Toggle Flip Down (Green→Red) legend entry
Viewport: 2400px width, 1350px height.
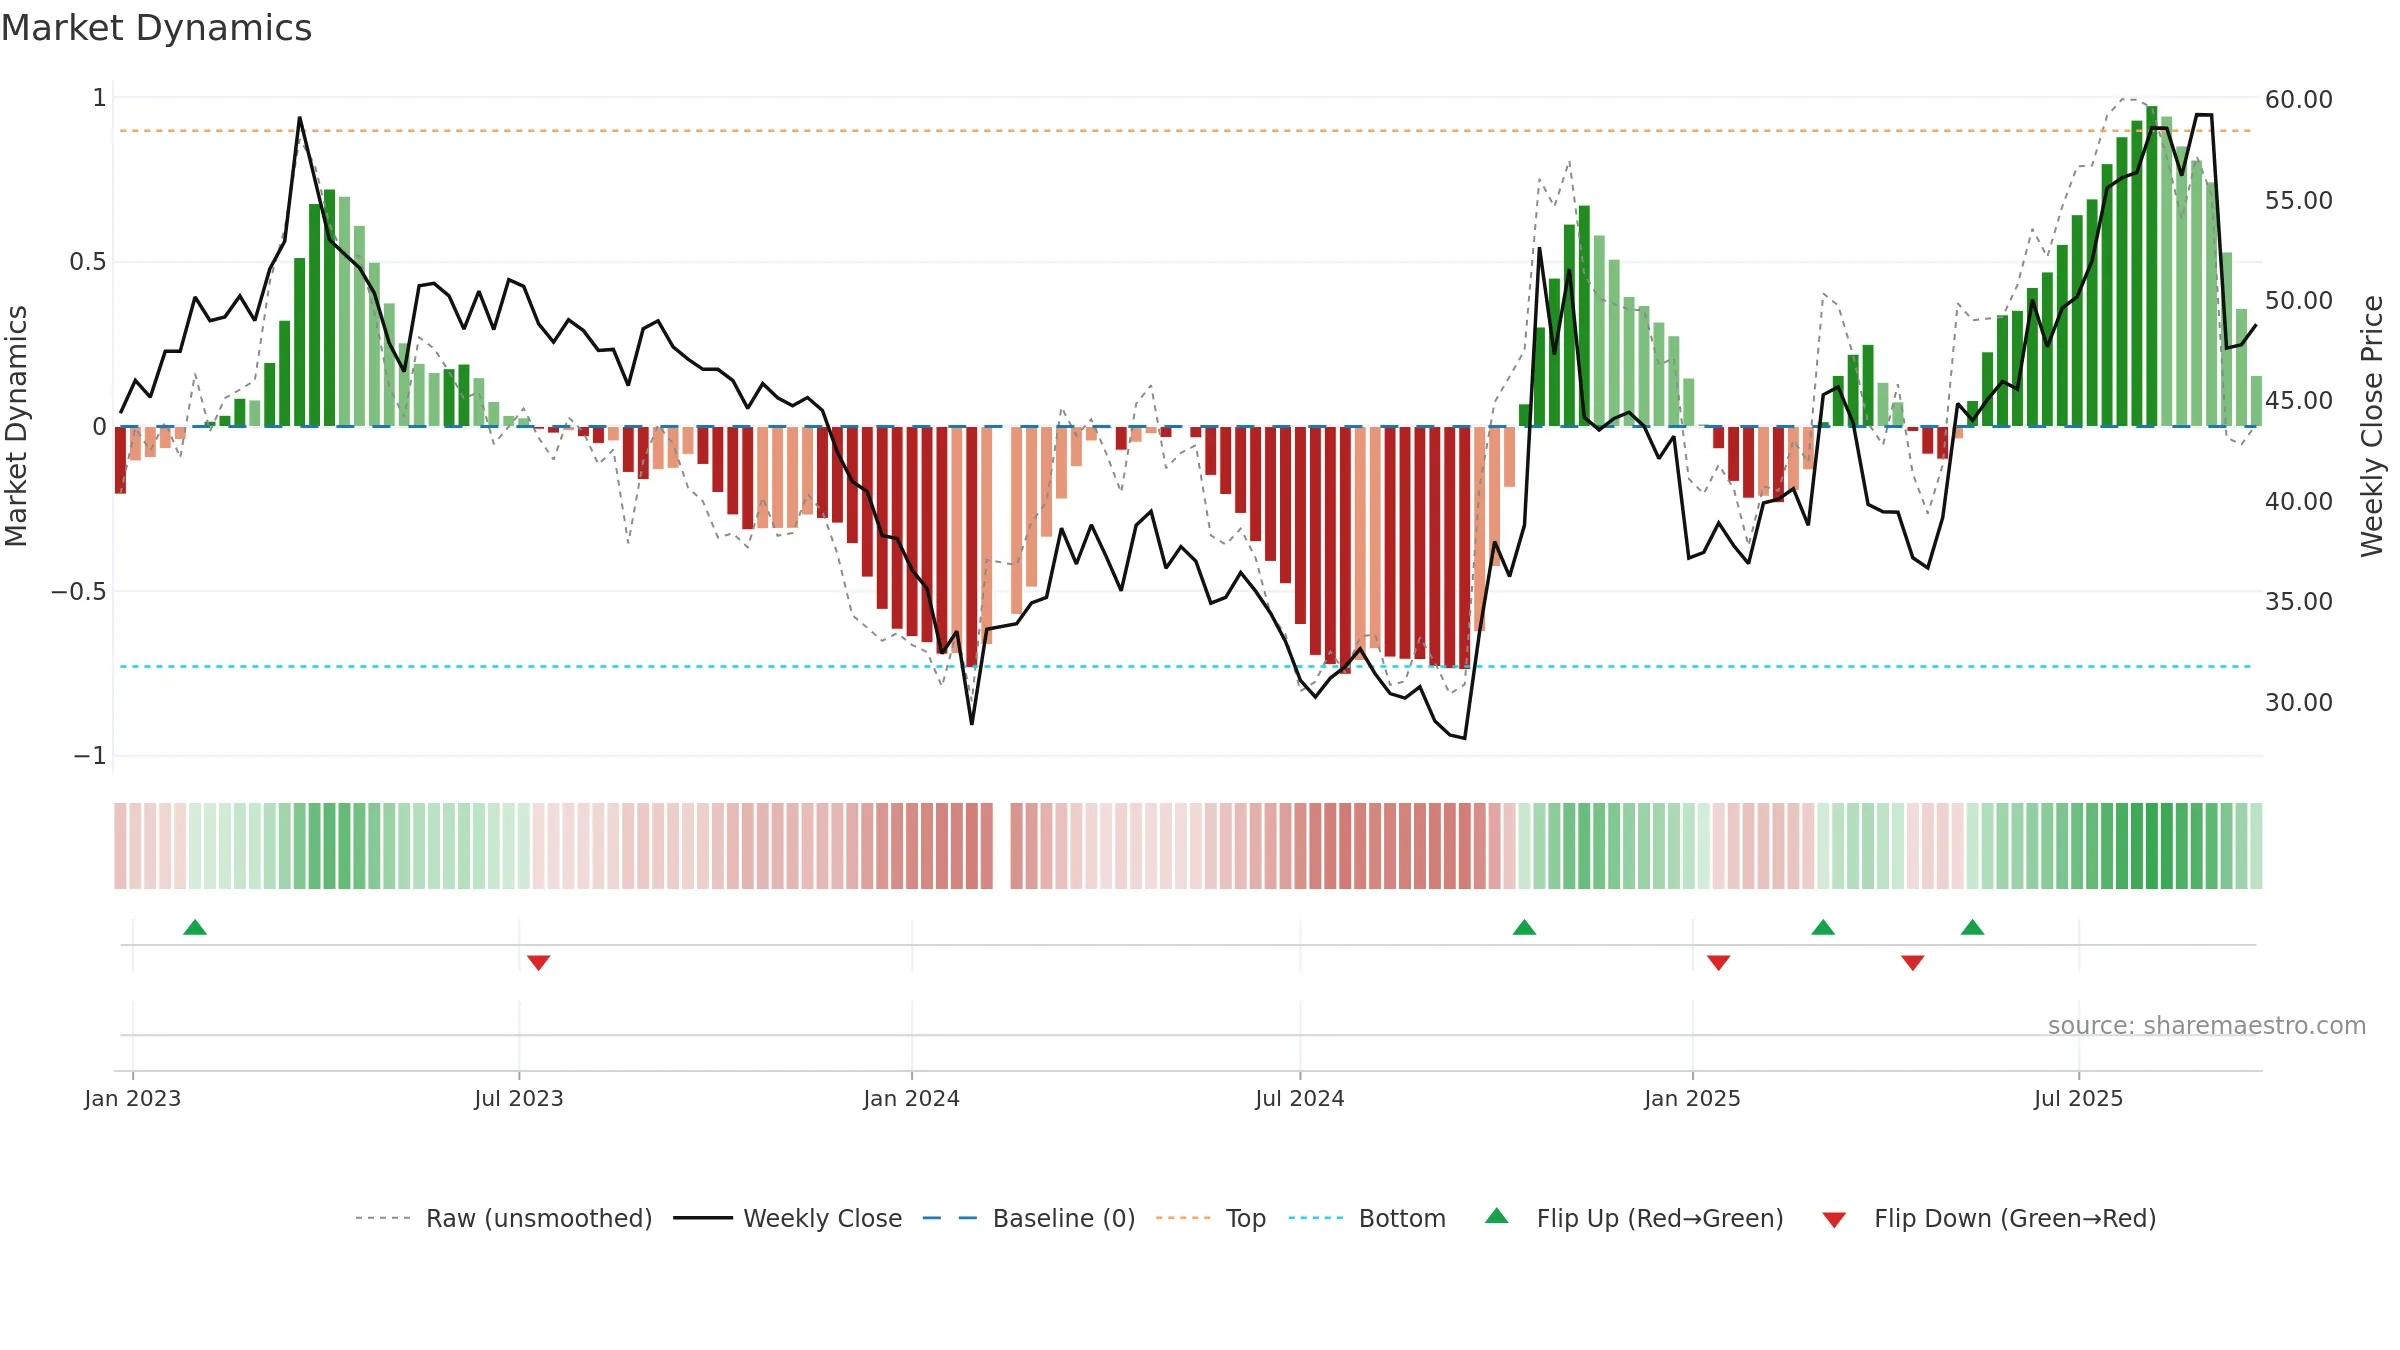tap(1988, 1218)
